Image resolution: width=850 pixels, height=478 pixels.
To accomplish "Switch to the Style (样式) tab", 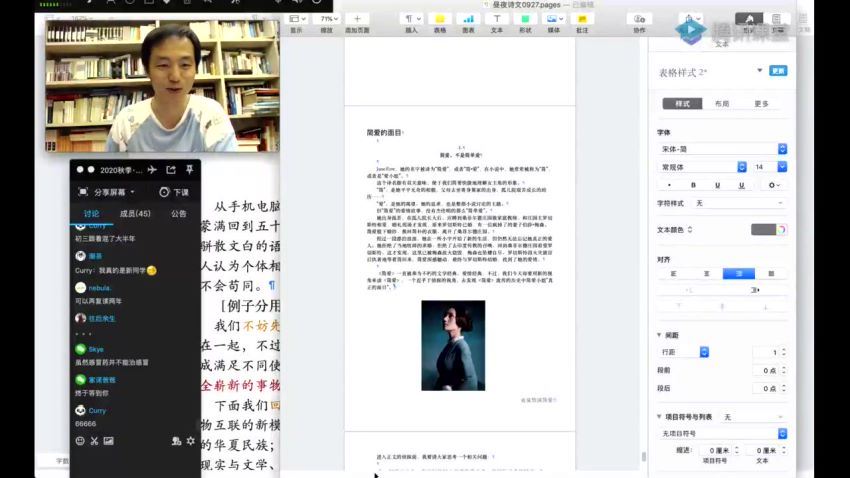I will [682, 104].
